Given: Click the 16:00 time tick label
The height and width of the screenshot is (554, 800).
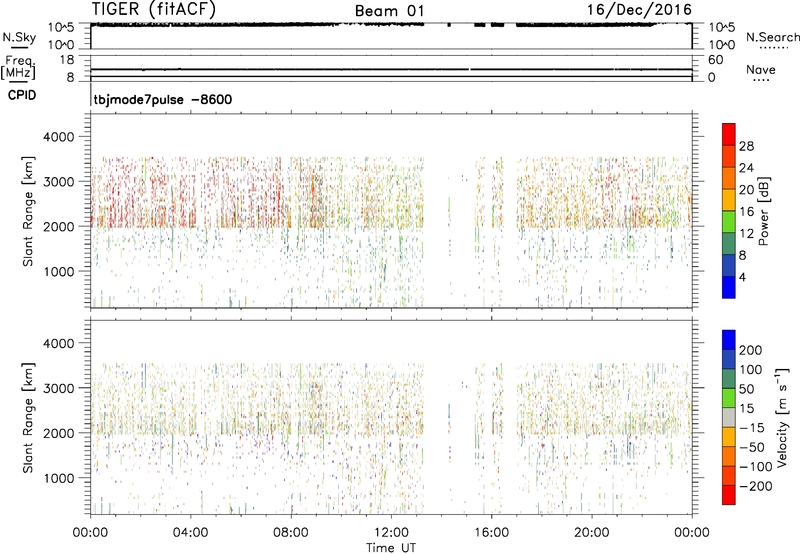Looking at the screenshot, I should pyautogui.click(x=491, y=533).
